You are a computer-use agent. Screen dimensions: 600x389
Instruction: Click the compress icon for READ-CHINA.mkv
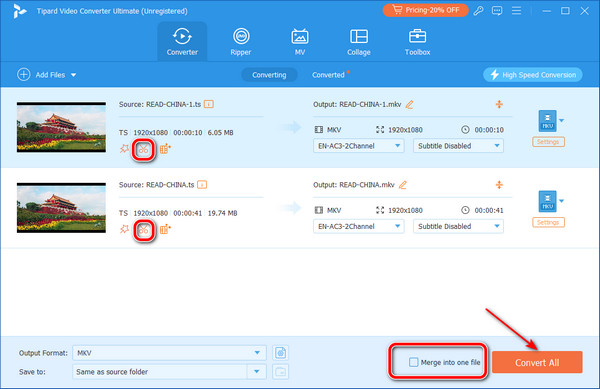499,185
